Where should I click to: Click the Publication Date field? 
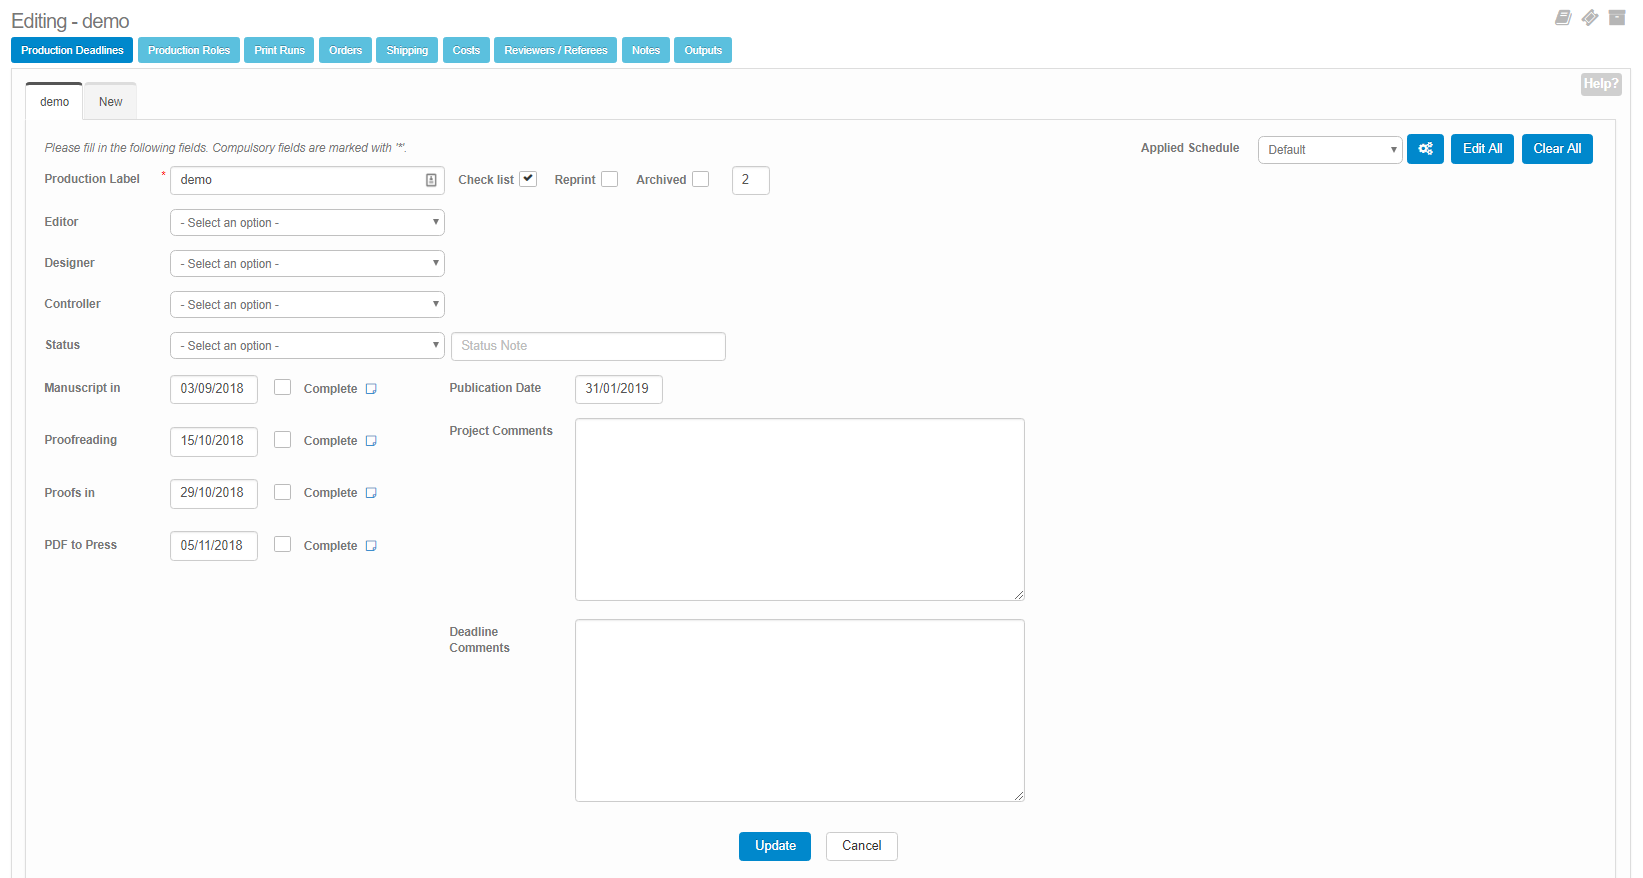[618, 389]
